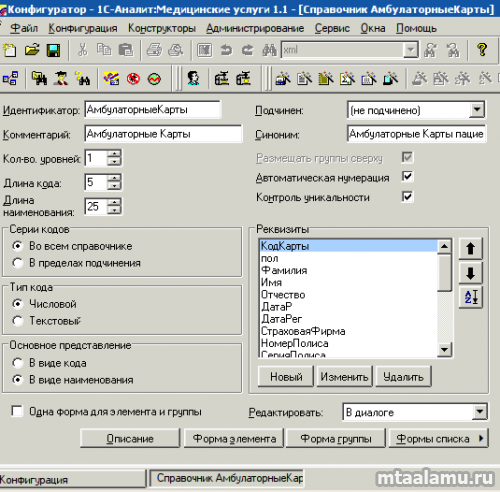This screenshot has width=500, height=492.
Task: Click the Форма группы button
Action: (x=336, y=438)
